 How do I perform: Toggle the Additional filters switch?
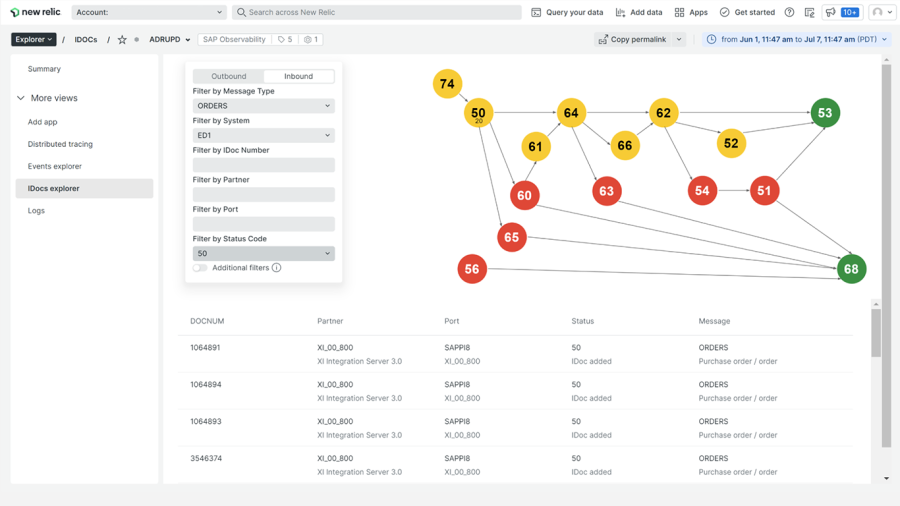(x=200, y=268)
